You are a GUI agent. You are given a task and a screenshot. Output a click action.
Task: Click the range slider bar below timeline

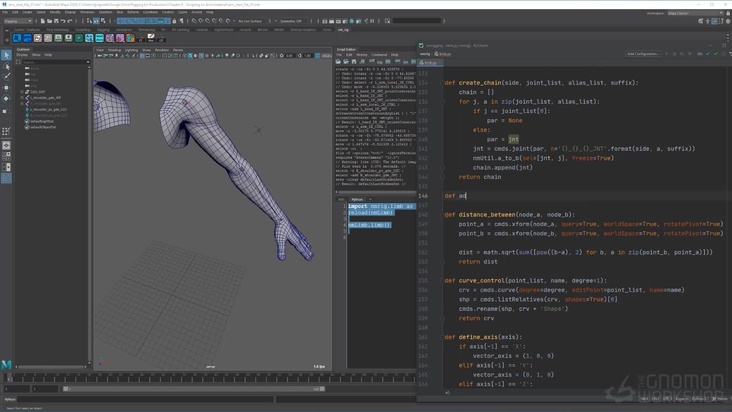pos(194,389)
